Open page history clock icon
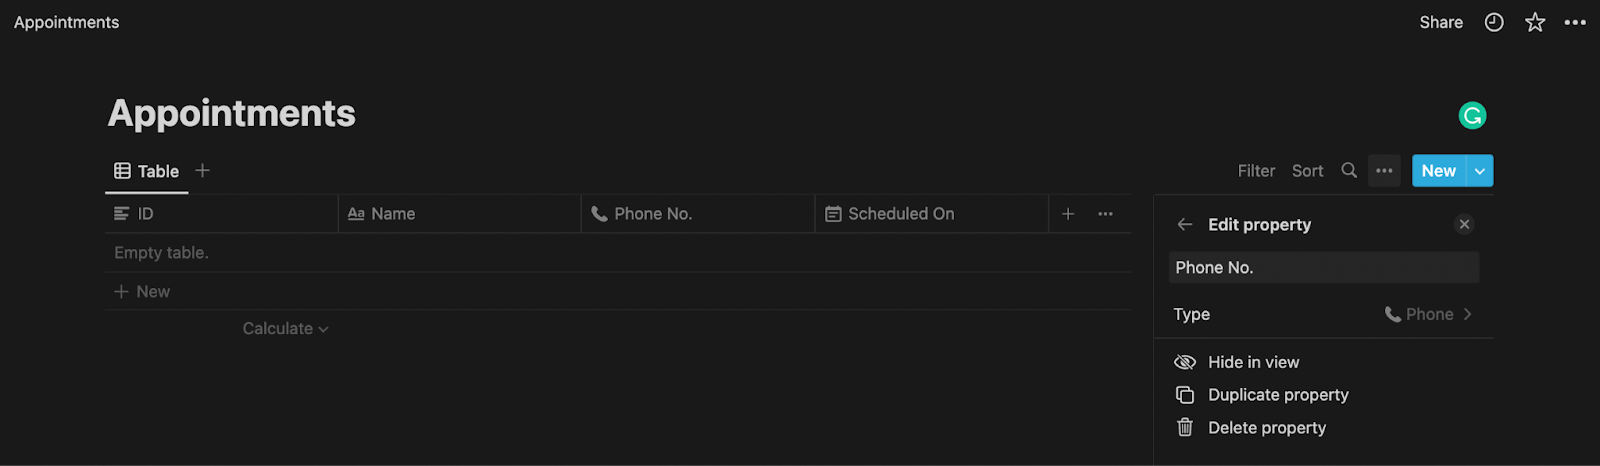The image size is (1600, 466). 1494,22
